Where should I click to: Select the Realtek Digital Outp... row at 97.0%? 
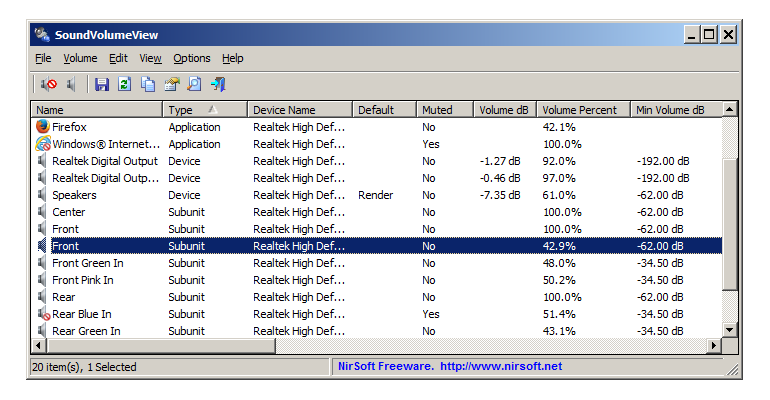point(377,178)
